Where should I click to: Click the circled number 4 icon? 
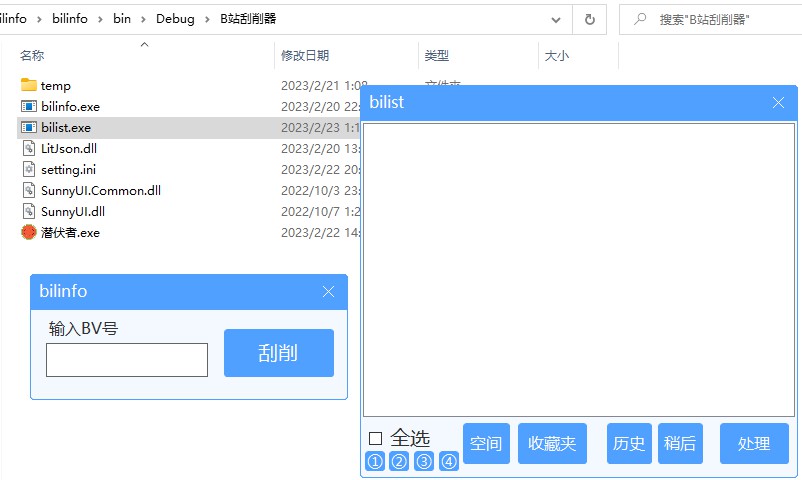[x=449, y=462]
